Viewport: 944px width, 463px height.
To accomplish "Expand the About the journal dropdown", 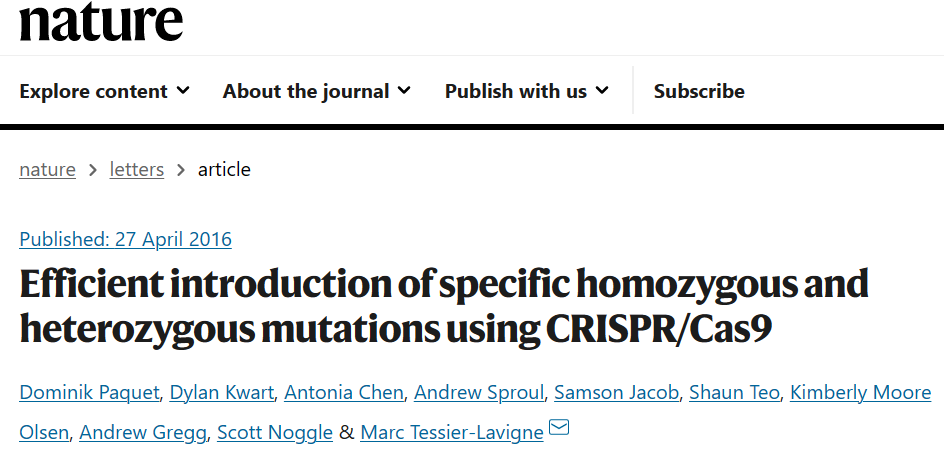I will pos(317,91).
